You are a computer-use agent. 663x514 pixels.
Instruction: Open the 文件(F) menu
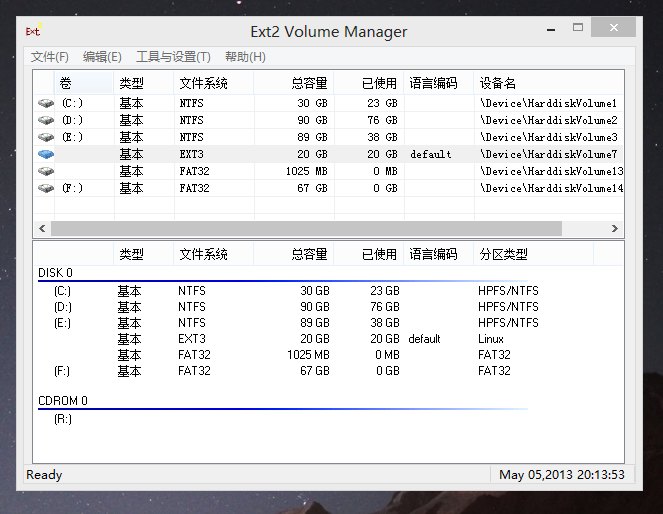[49, 57]
